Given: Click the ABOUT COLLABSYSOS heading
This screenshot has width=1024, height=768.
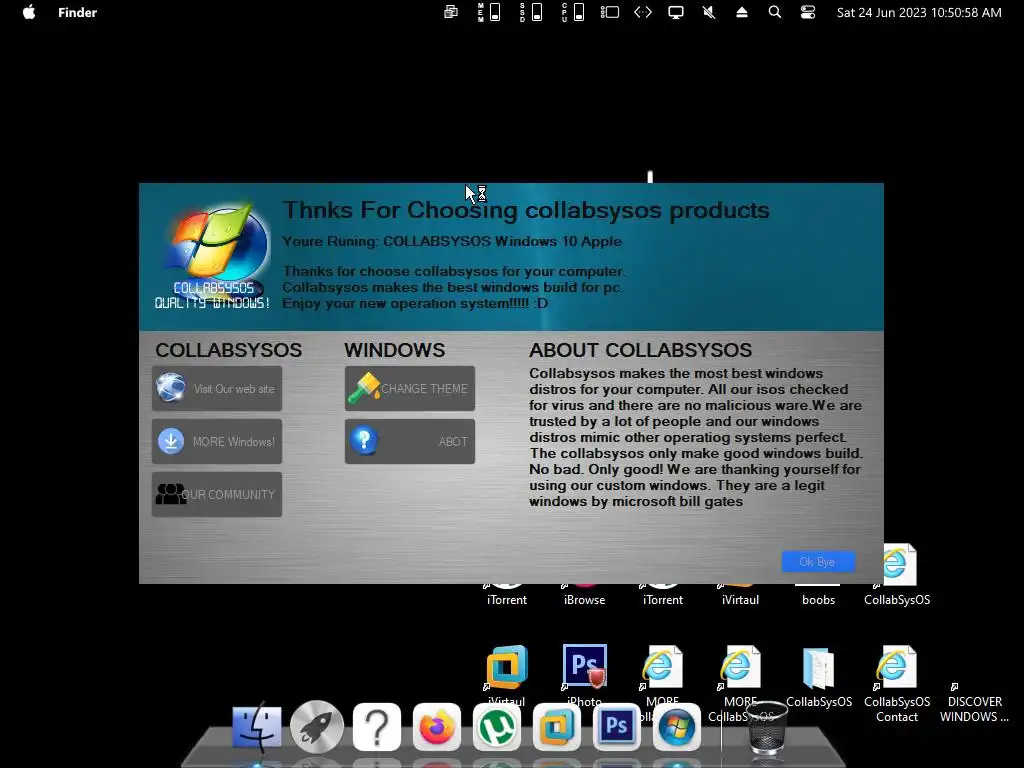Looking at the screenshot, I should pyautogui.click(x=640, y=350).
